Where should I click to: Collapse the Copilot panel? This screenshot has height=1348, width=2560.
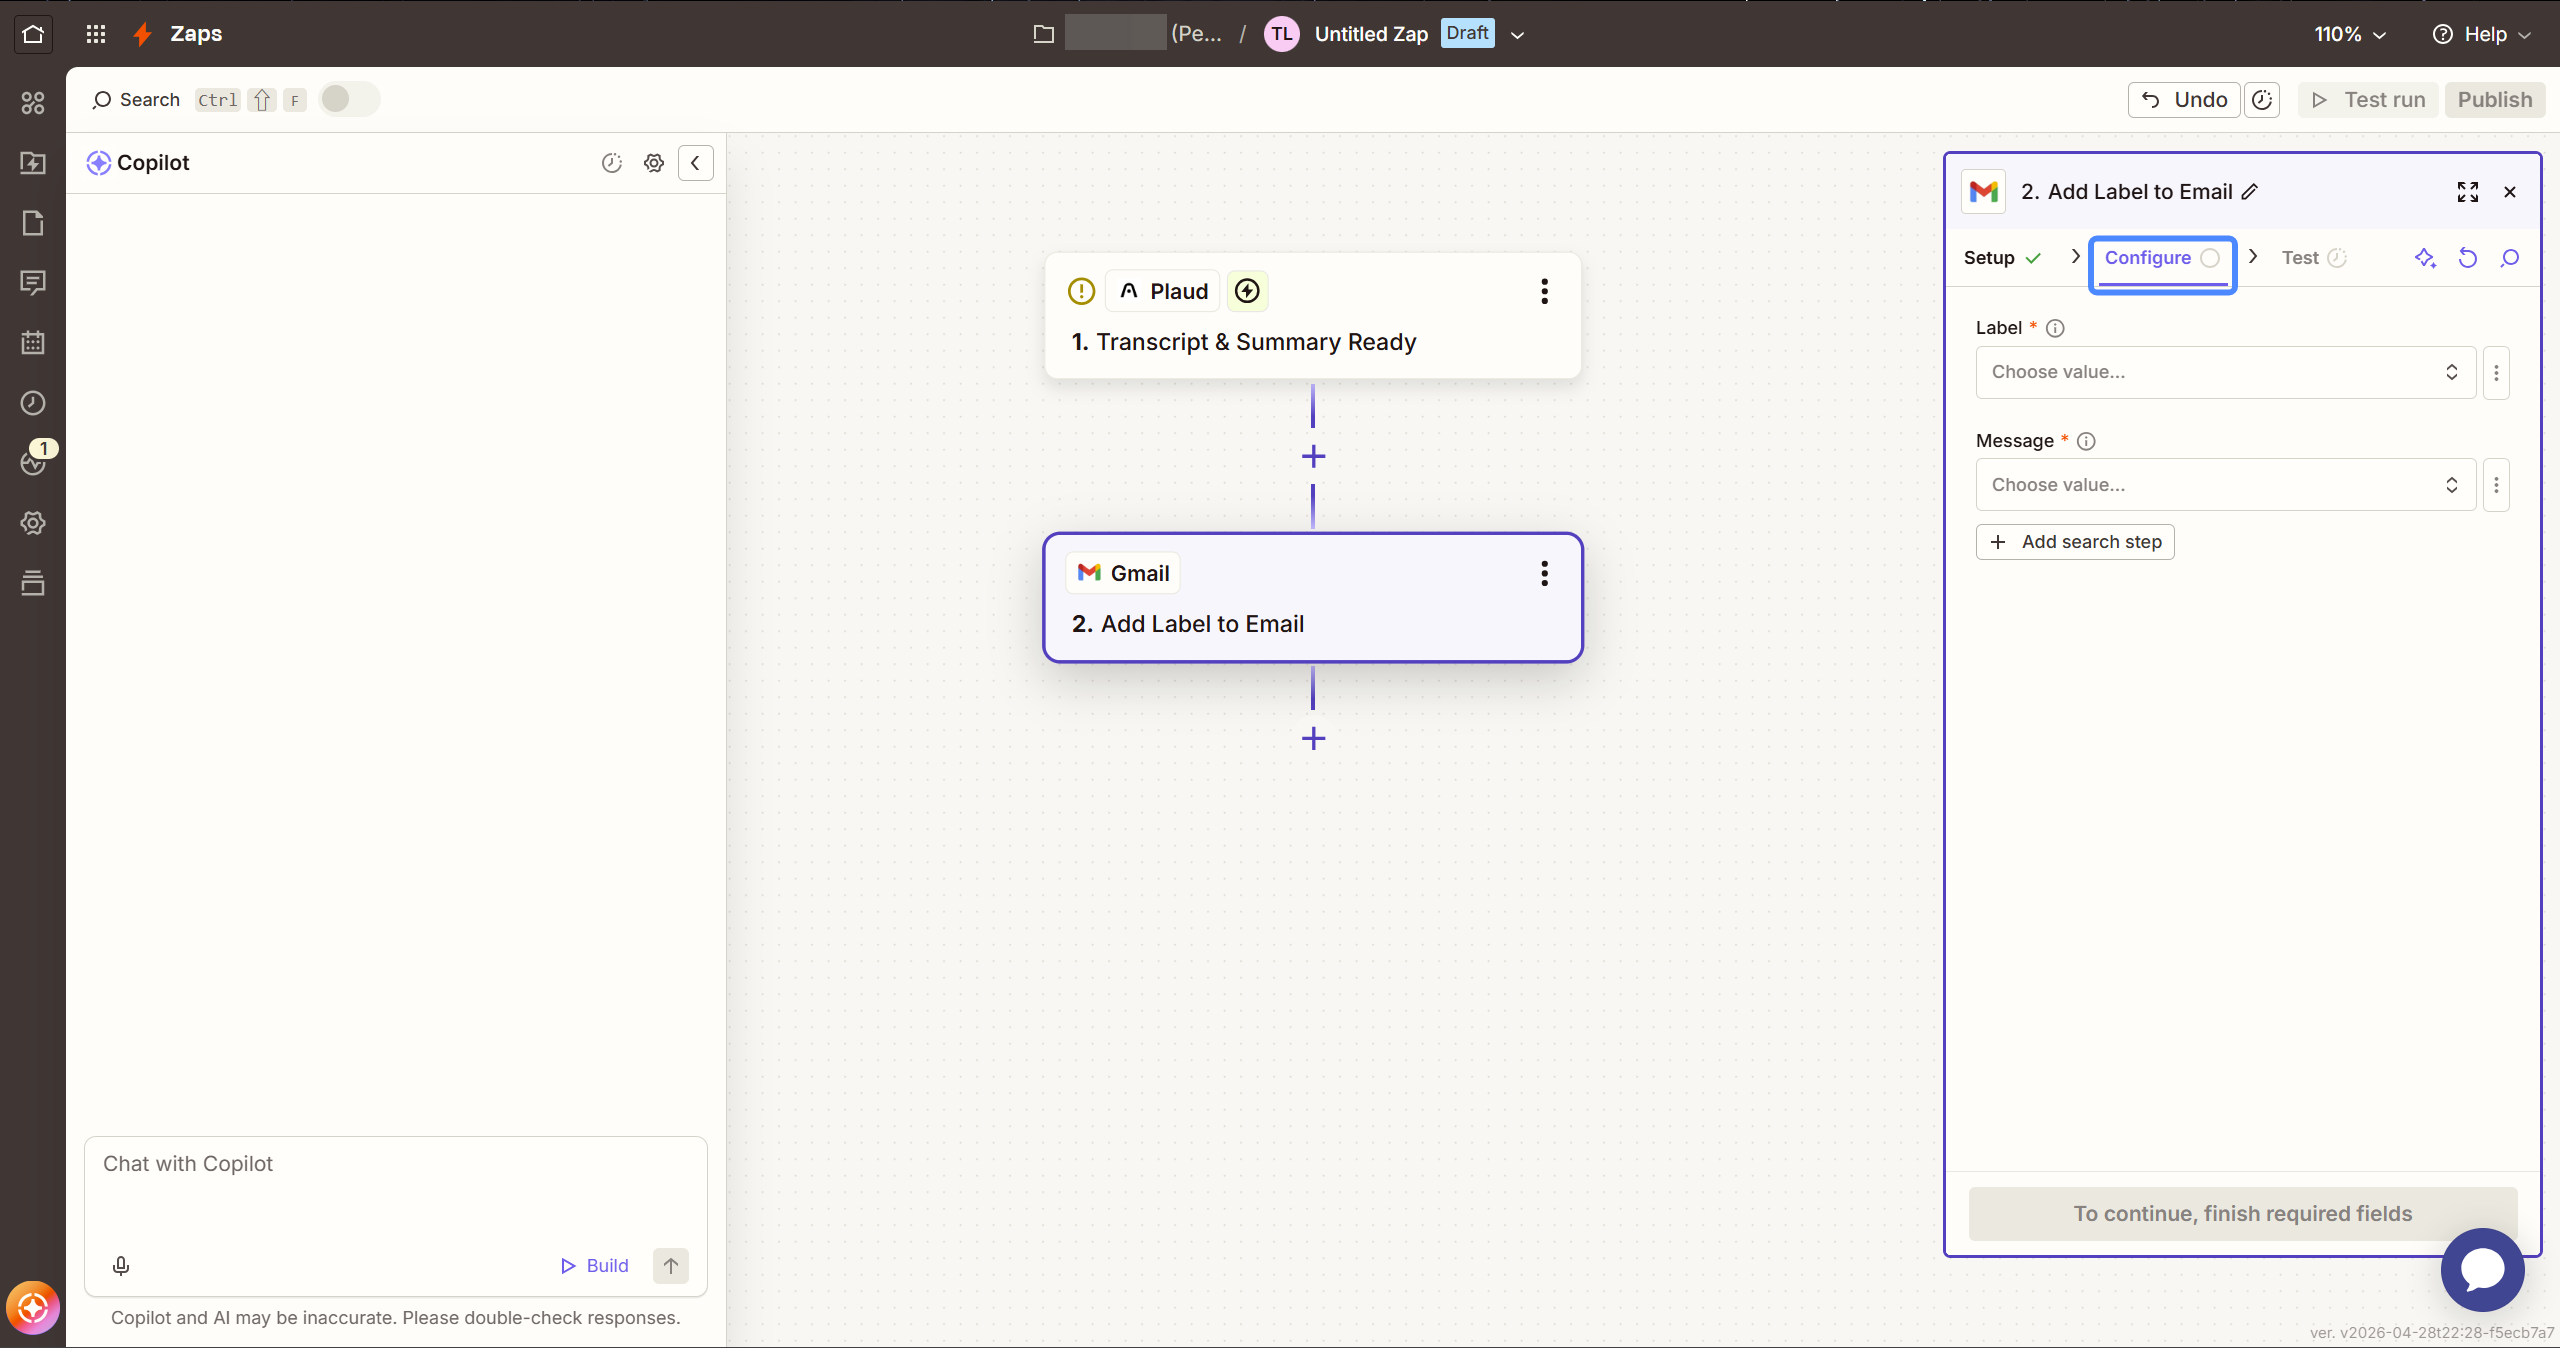[695, 163]
